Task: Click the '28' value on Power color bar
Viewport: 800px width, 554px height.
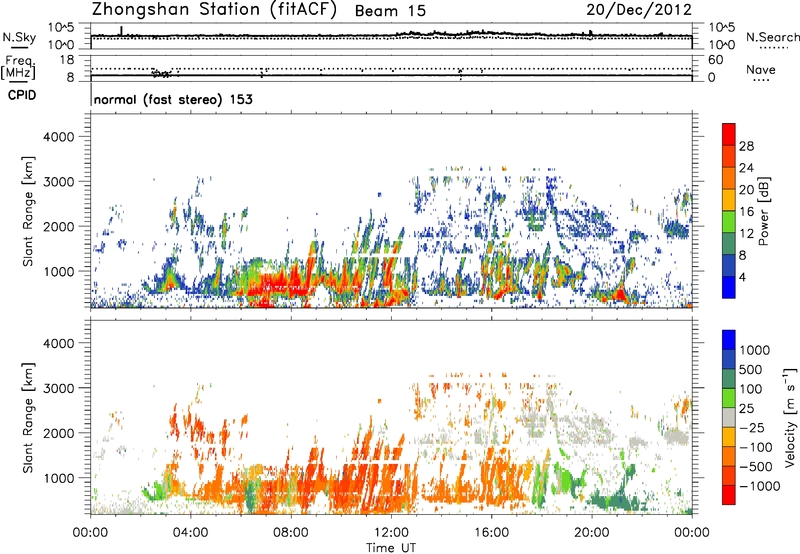Action: [746, 146]
